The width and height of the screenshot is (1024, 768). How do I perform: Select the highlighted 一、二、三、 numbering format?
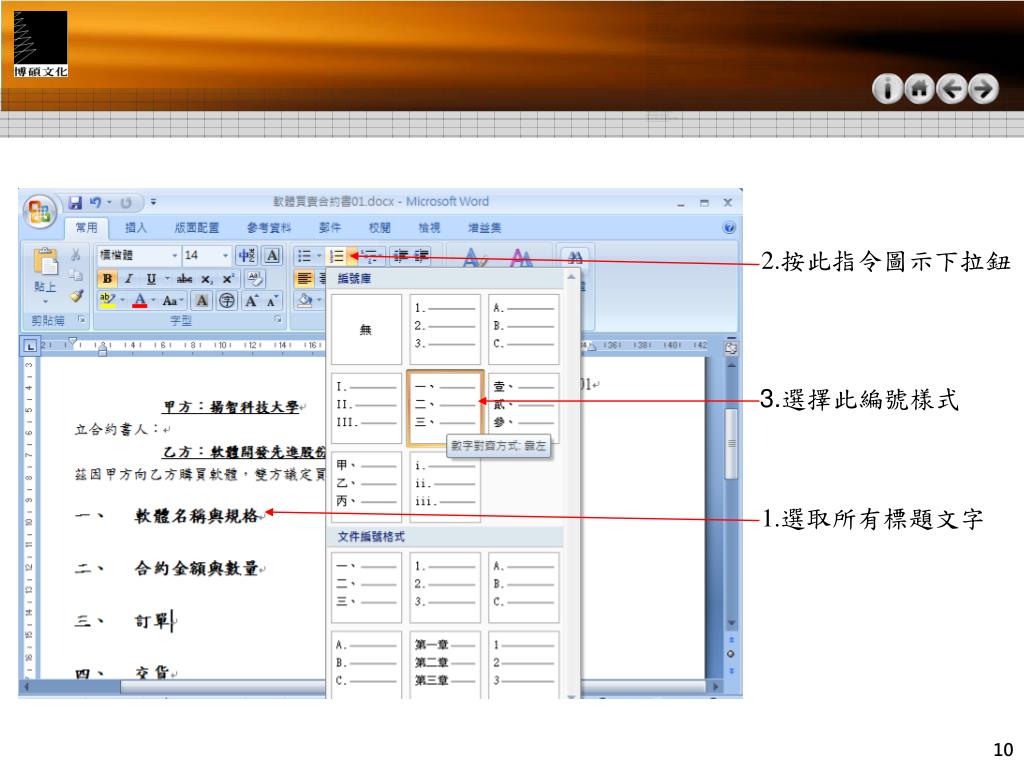445,408
